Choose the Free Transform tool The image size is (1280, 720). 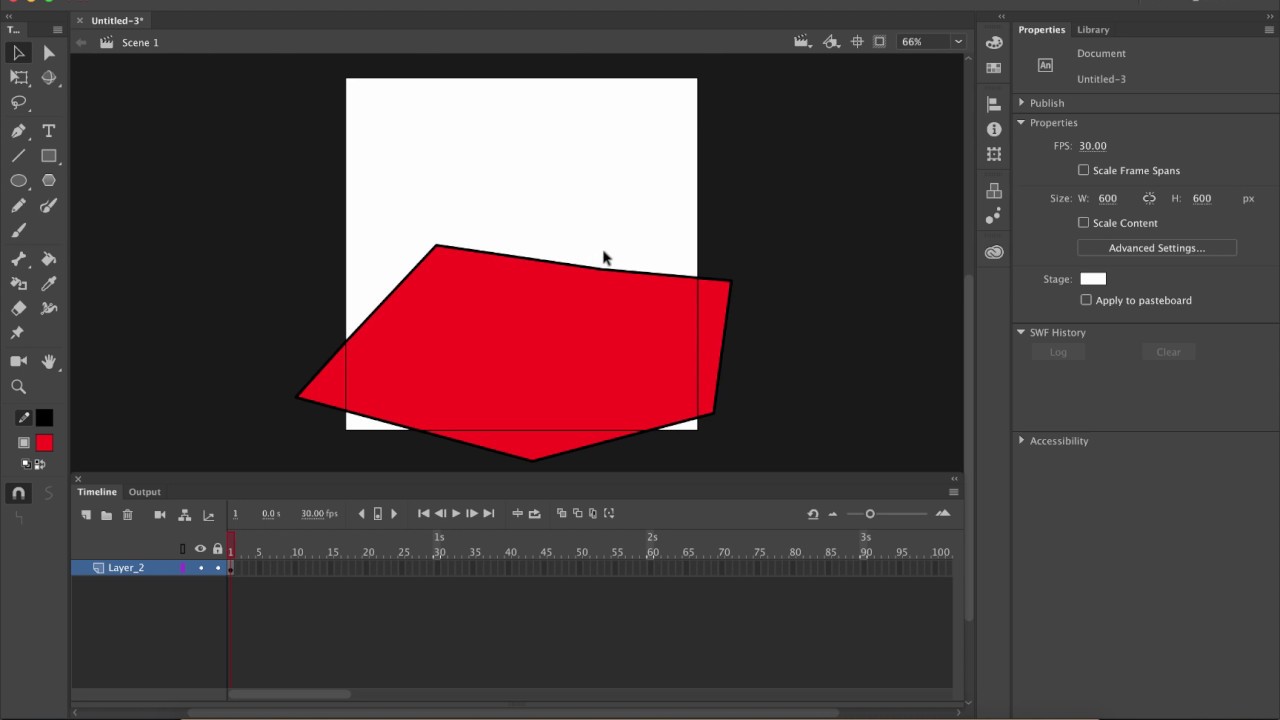pyautogui.click(x=19, y=77)
